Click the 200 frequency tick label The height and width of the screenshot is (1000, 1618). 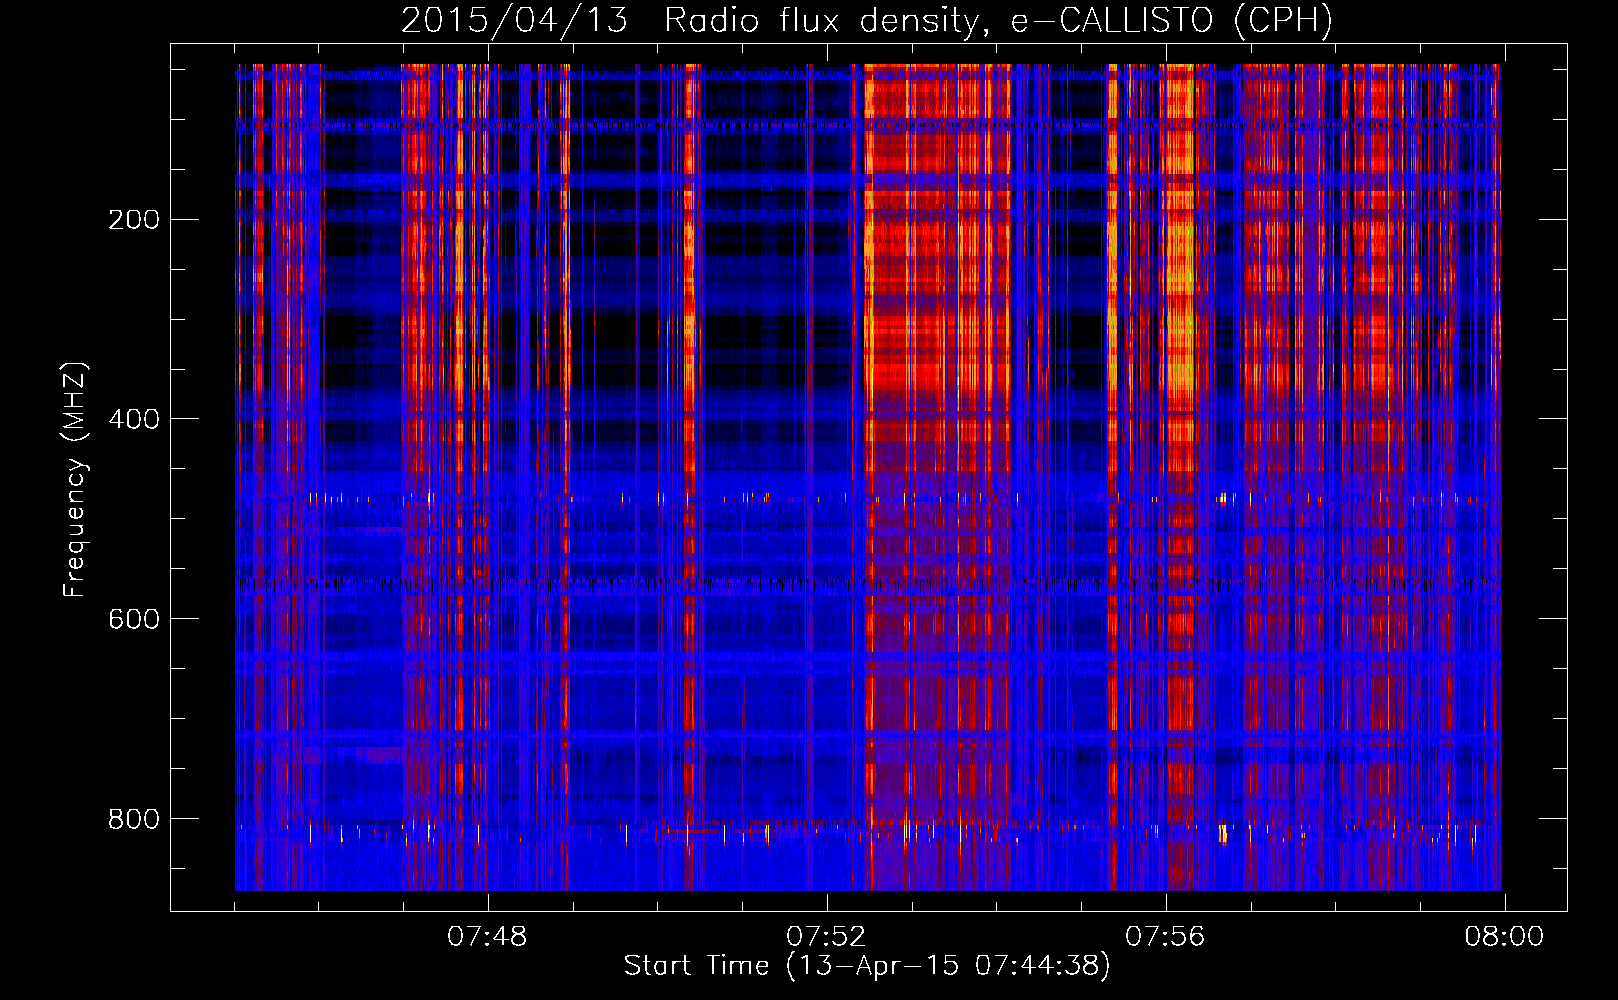pyautogui.click(x=134, y=220)
